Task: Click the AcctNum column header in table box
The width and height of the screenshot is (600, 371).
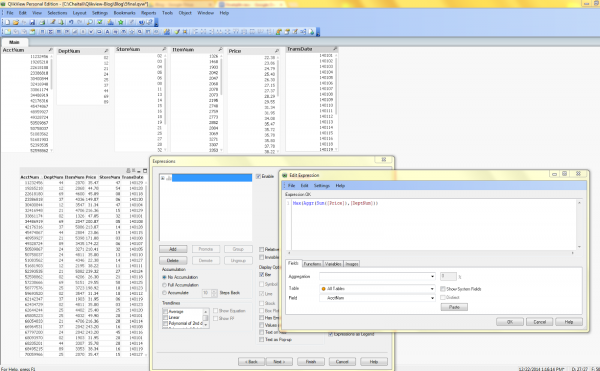Action: point(30,177)
